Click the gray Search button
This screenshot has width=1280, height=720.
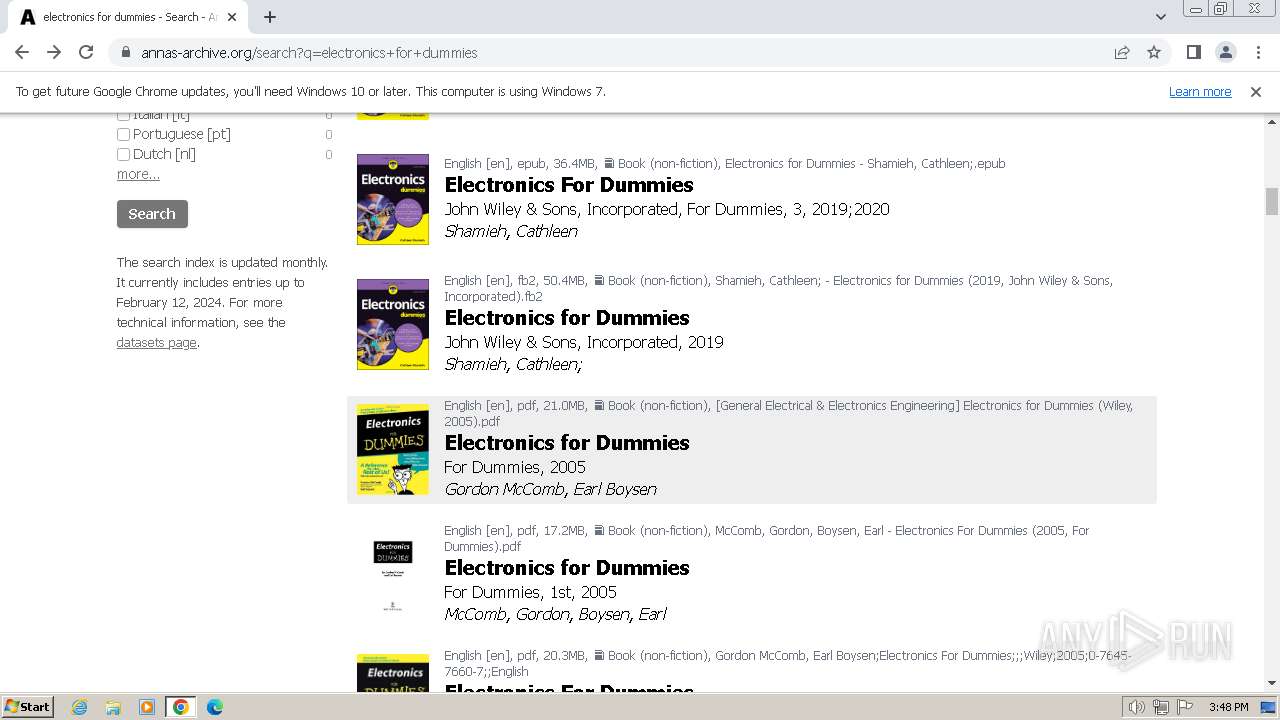pyautogui.click(x=152, y=214)
